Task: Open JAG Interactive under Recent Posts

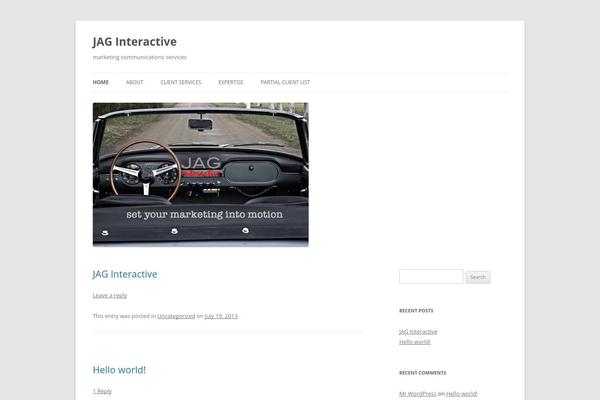Action: tap(418, 331)
